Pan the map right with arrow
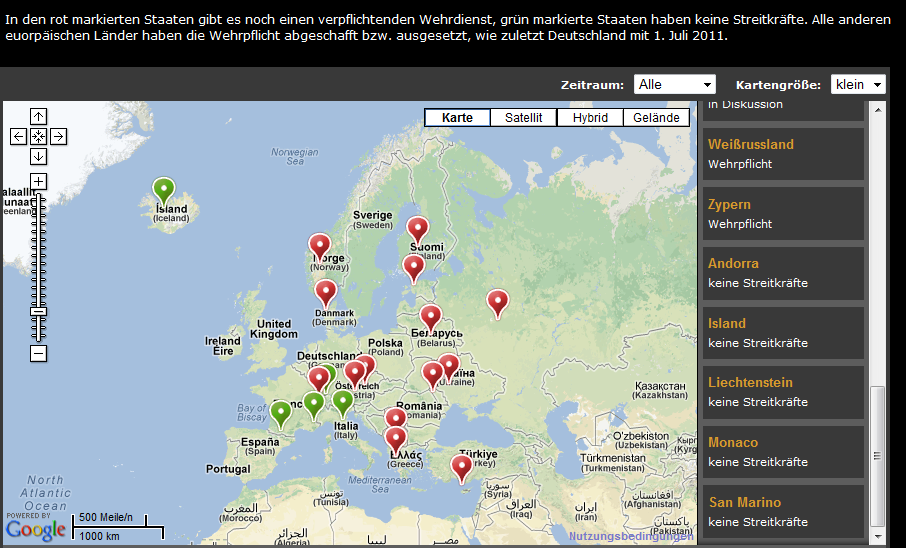The height and width of the screenshot is (548, 906). pyautogui.click(x=58, y=136)
